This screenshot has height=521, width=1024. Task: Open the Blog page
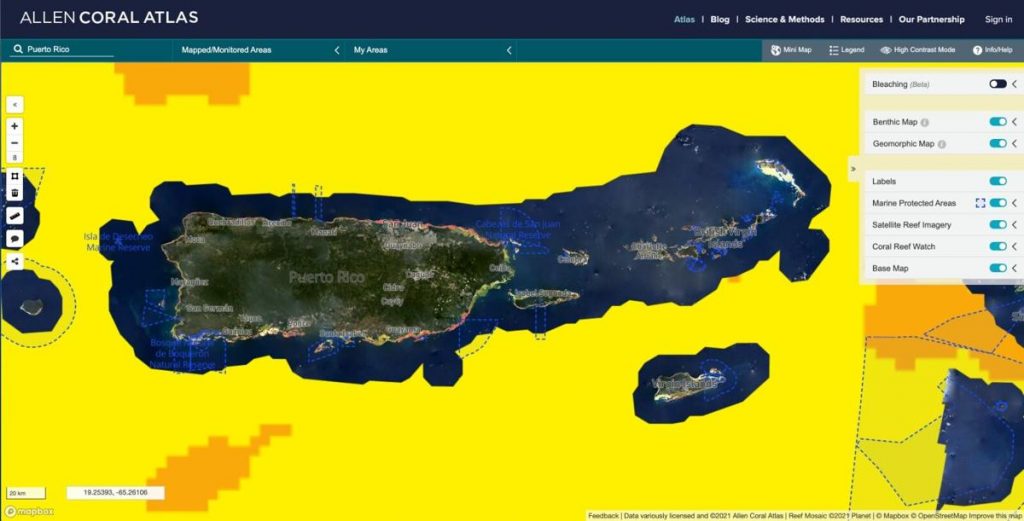coord(719,19)
